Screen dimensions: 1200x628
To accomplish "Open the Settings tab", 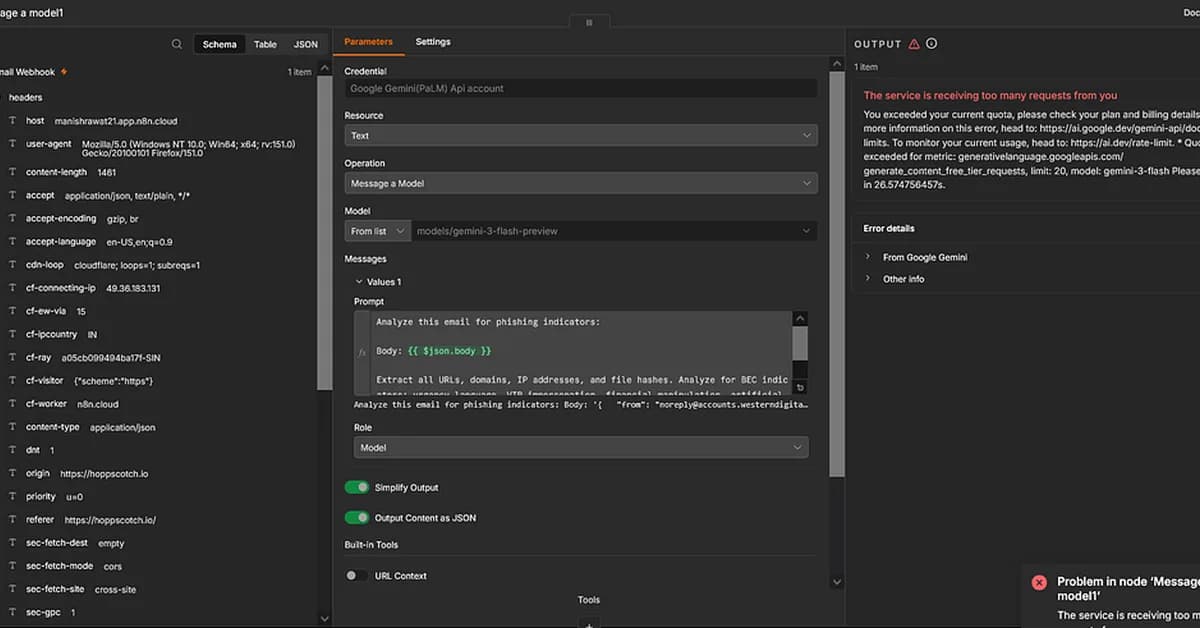I will 433,42.
